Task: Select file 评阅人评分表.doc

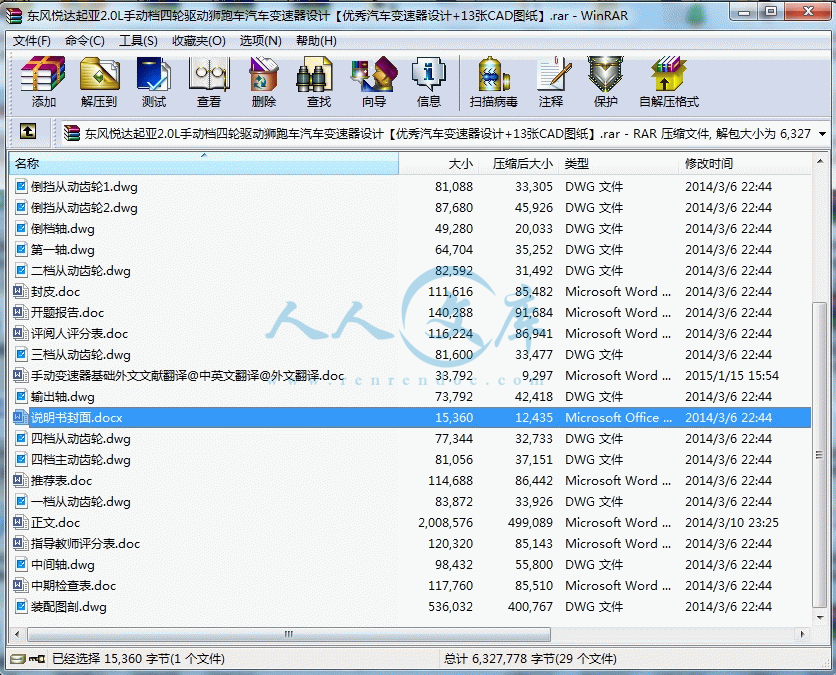Action: (79, 334)
